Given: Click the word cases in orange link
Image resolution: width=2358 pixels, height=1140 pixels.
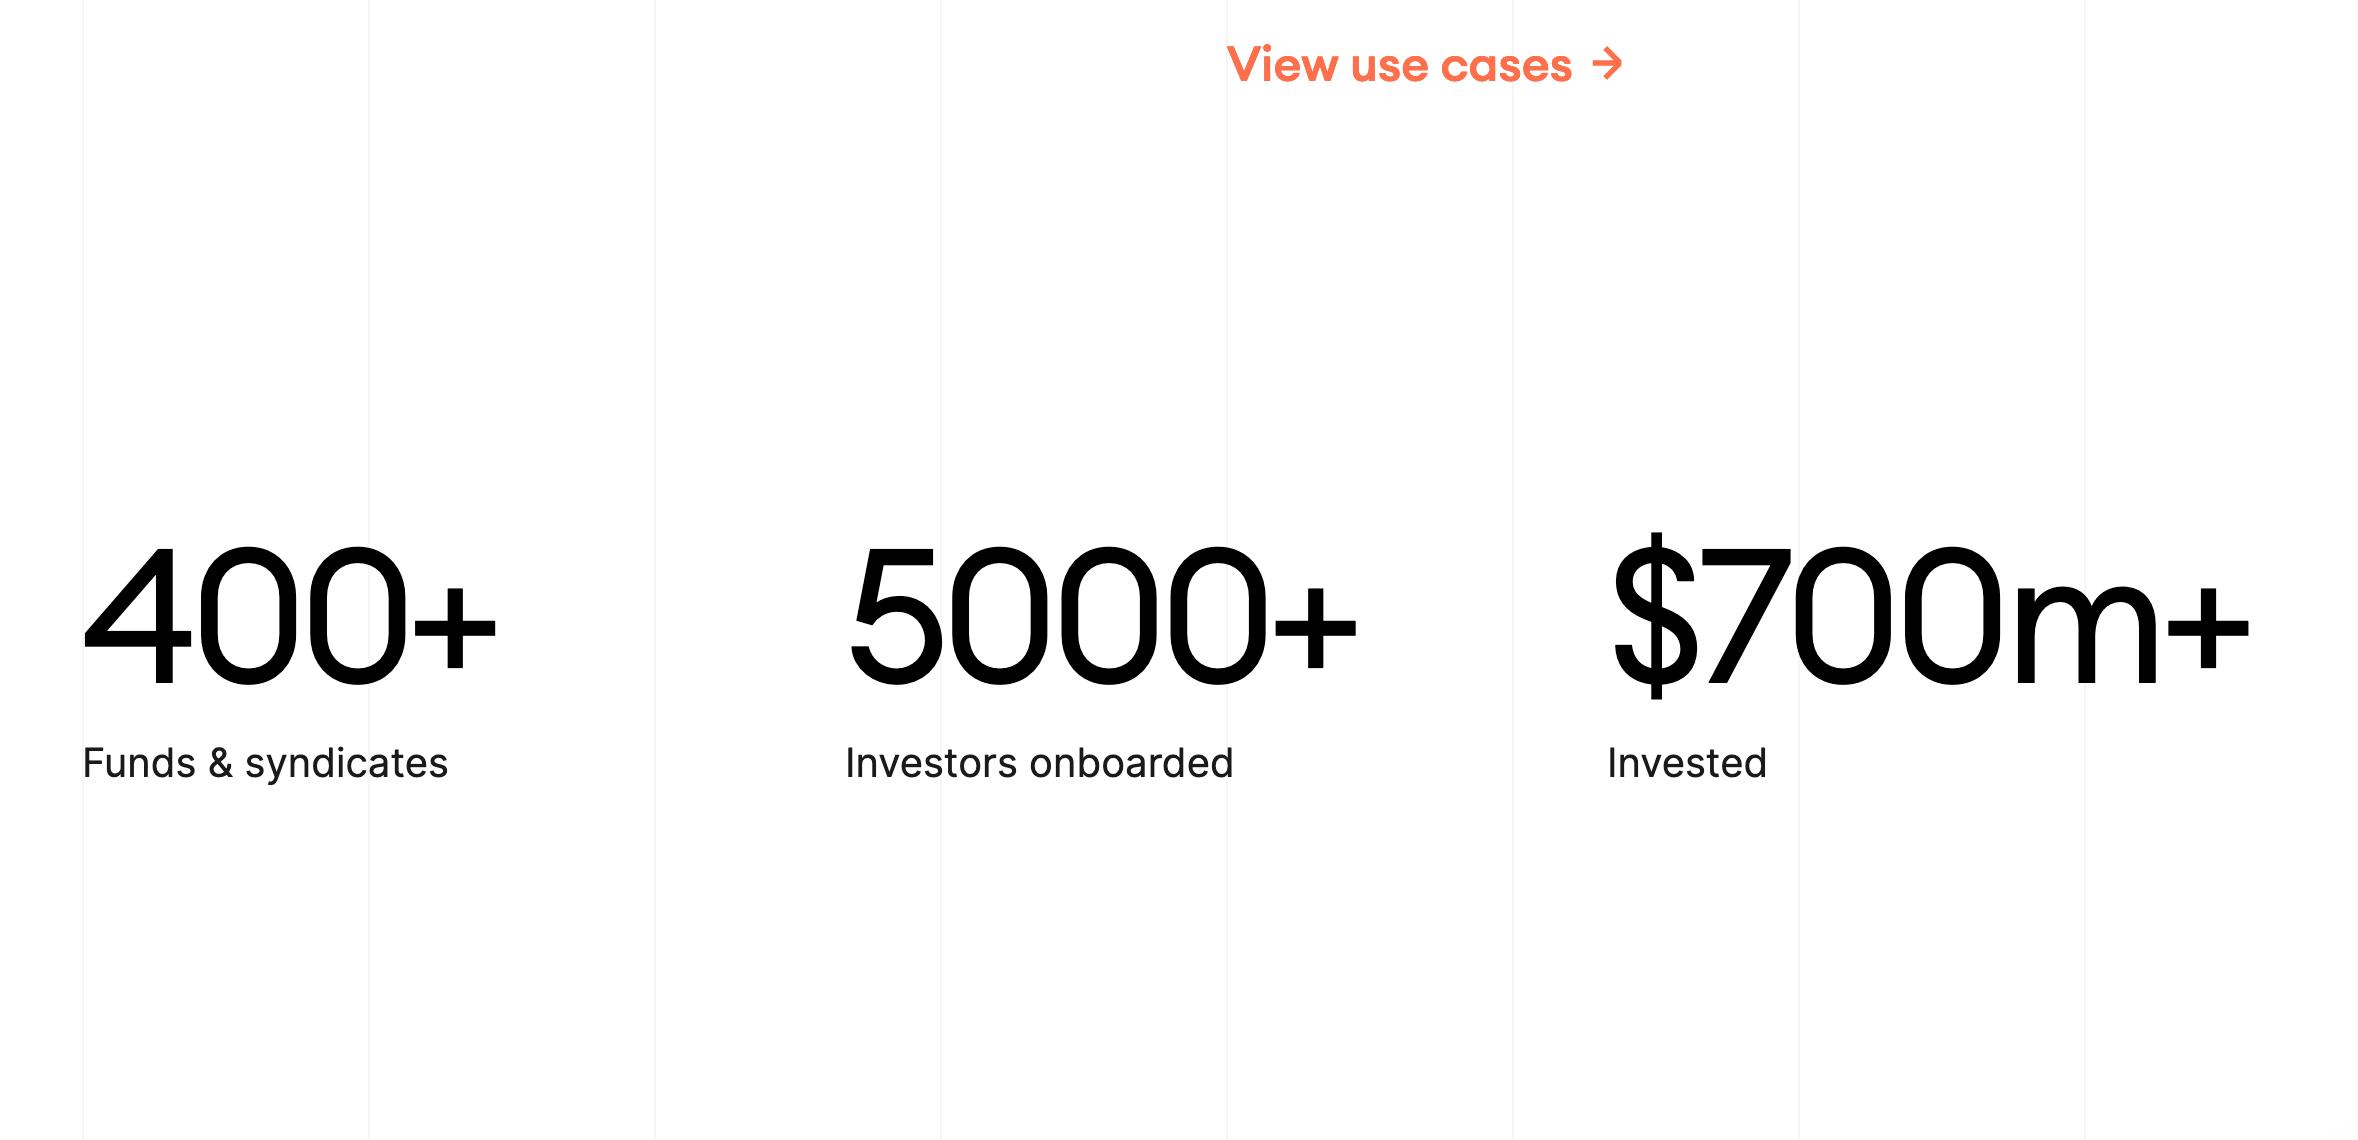Looking at the screenshot, I should click(x=1507, y=66).
